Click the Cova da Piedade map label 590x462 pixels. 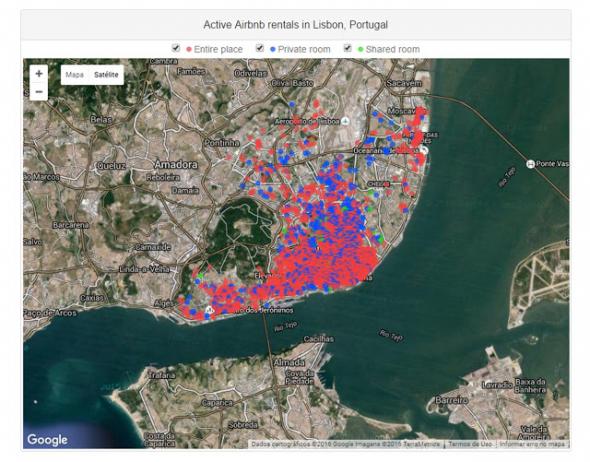point(300,377)
